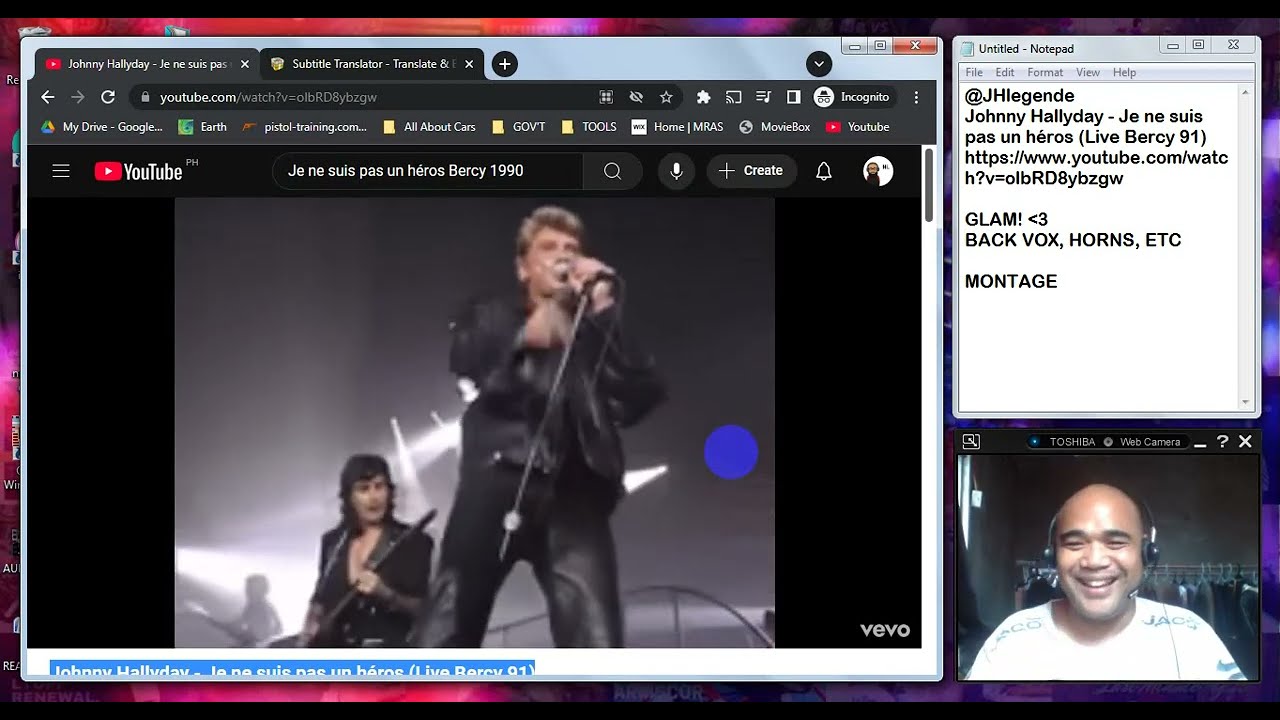This screenshot has width=1280, height=720.
Task: Click the Cast icon in Chrome toolbar
Action: (x=733, y=97)
